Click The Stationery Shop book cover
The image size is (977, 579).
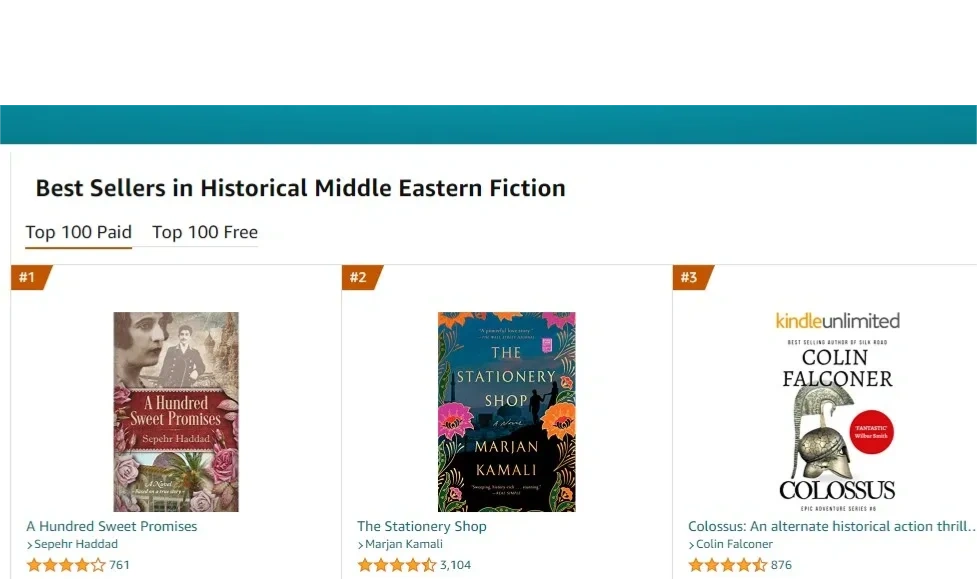point(507,411)
